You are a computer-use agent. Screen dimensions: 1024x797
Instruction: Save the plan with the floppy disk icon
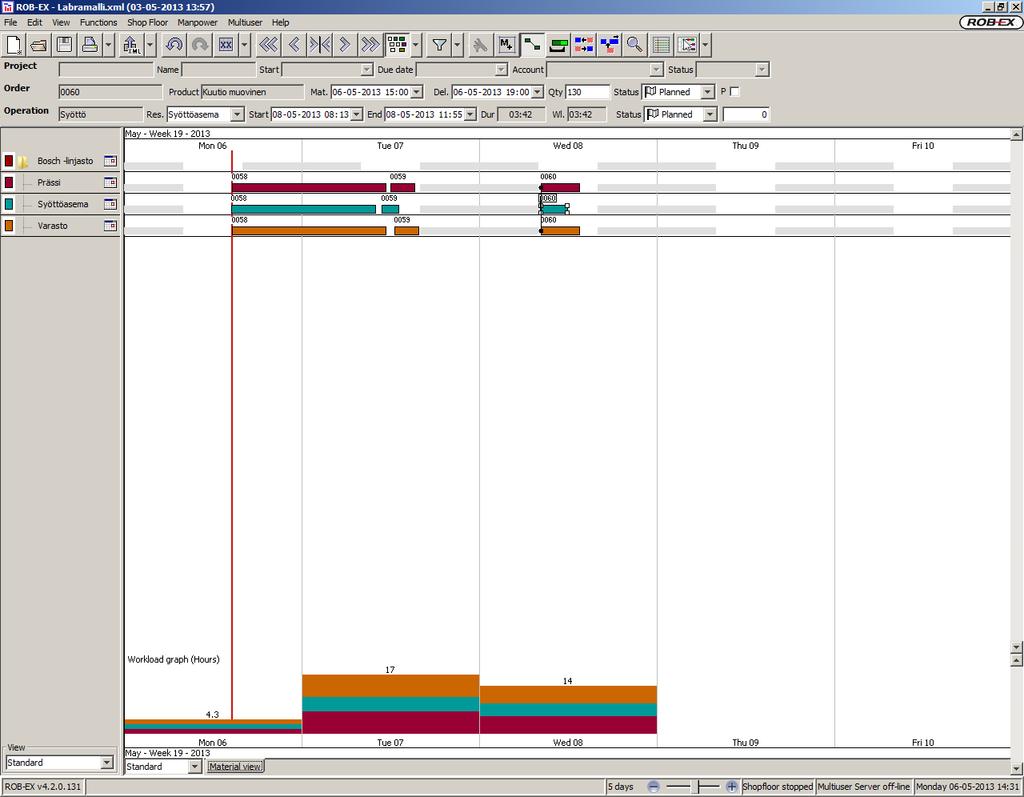64,44
